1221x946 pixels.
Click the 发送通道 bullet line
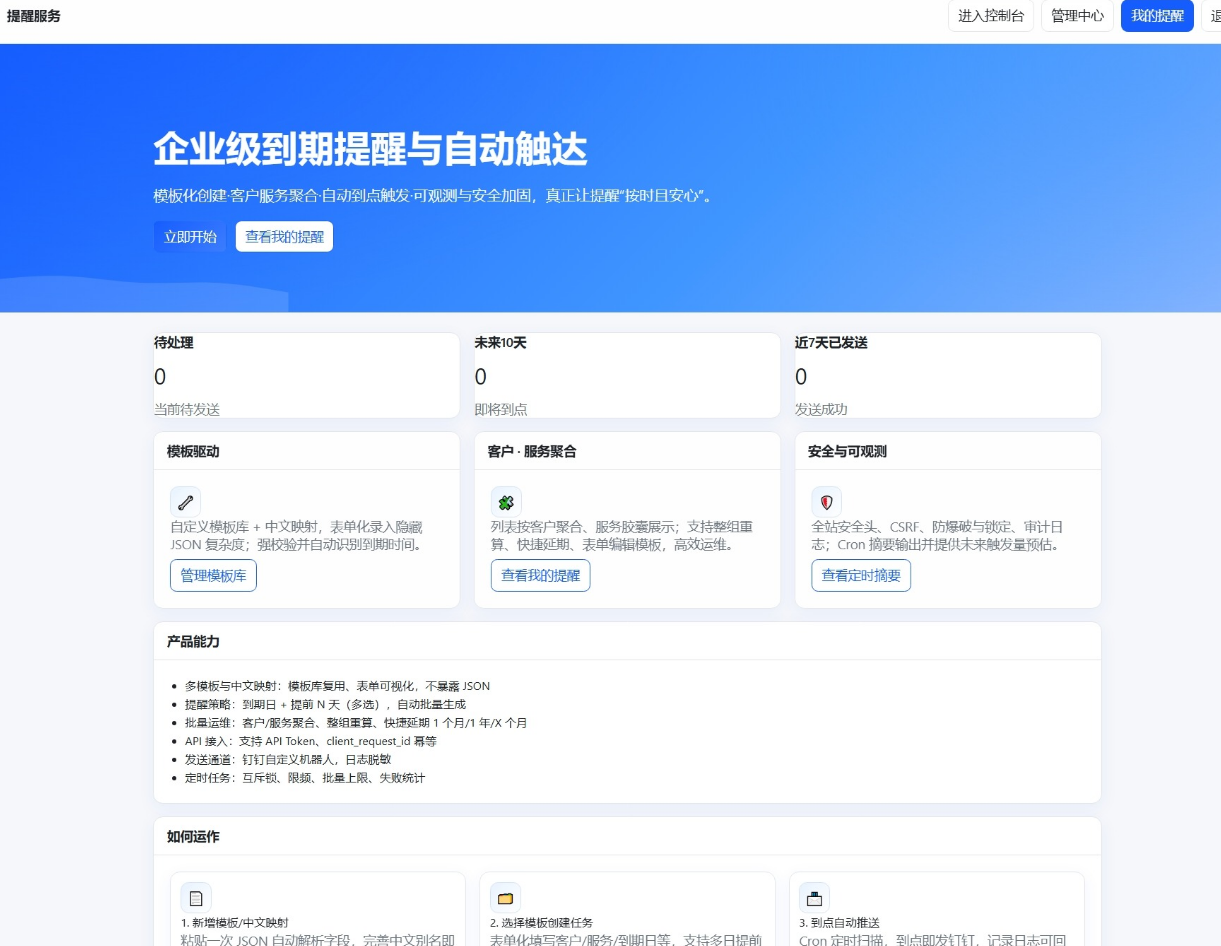point(288,760)
